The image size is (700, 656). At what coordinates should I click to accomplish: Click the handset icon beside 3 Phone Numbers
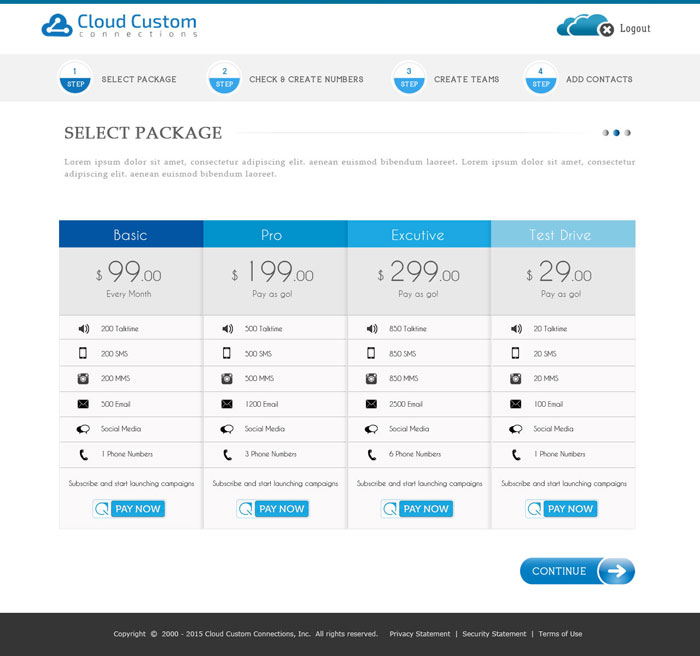coord(228,455)
